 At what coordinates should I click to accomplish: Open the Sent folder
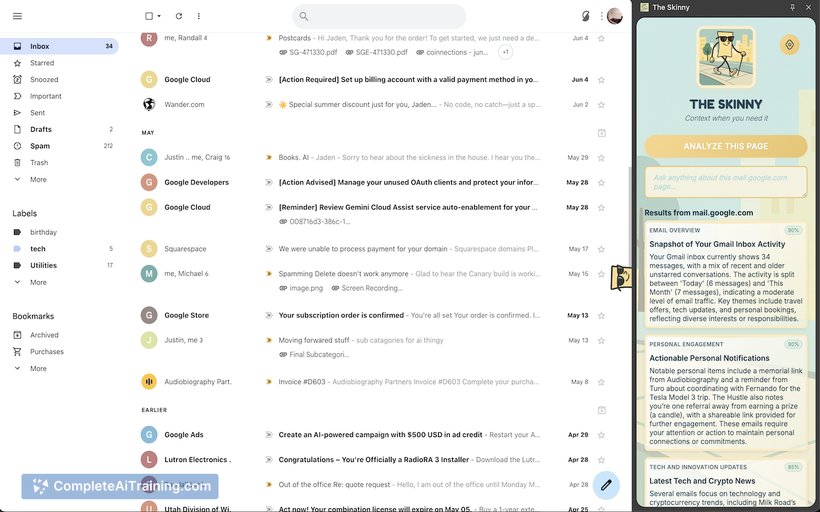(x=59, y=113)
